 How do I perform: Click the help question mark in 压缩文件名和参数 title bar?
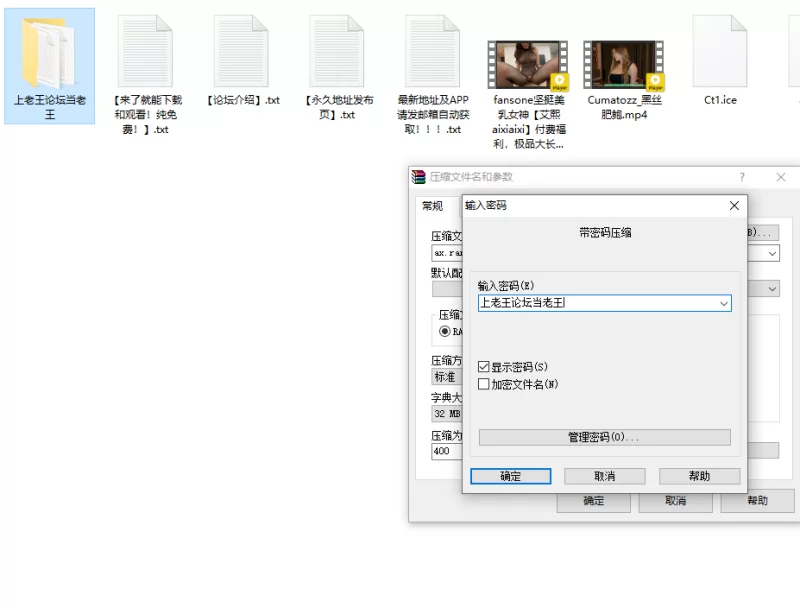pos(742,177)
